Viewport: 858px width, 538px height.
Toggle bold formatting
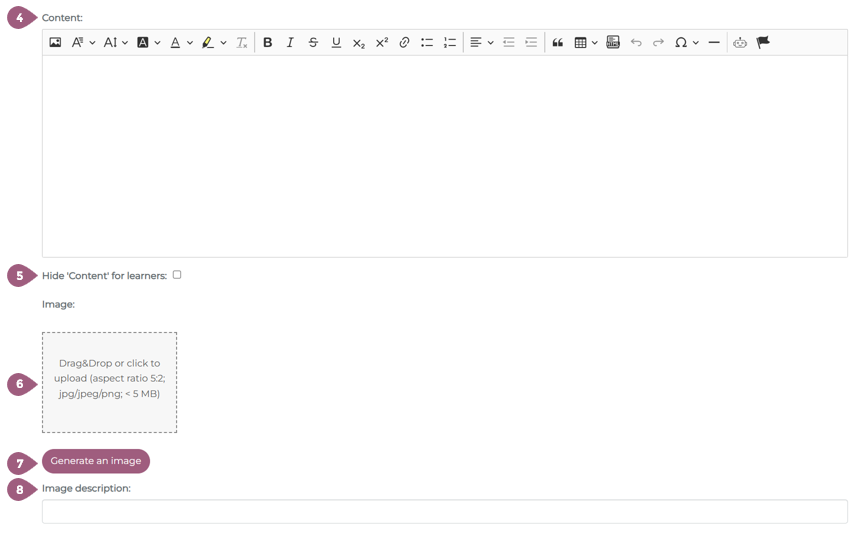tap(267, 43)
